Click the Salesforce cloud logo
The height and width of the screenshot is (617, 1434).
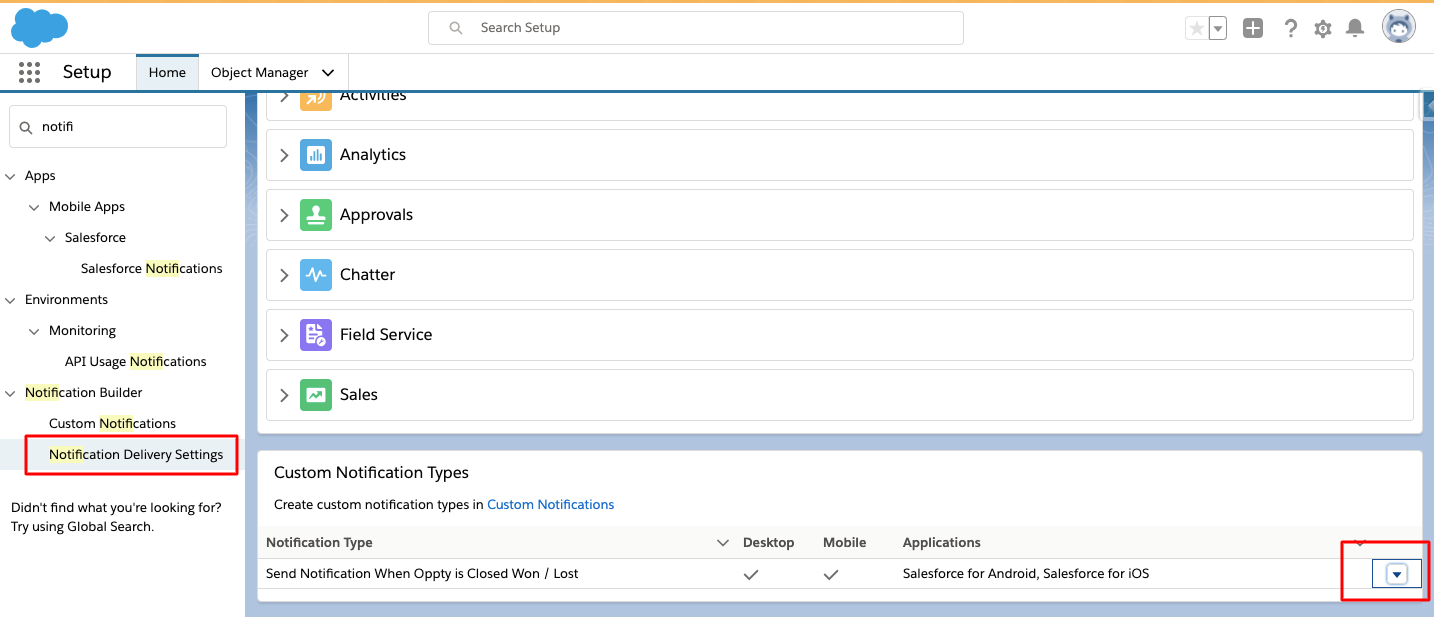point(39,26)
